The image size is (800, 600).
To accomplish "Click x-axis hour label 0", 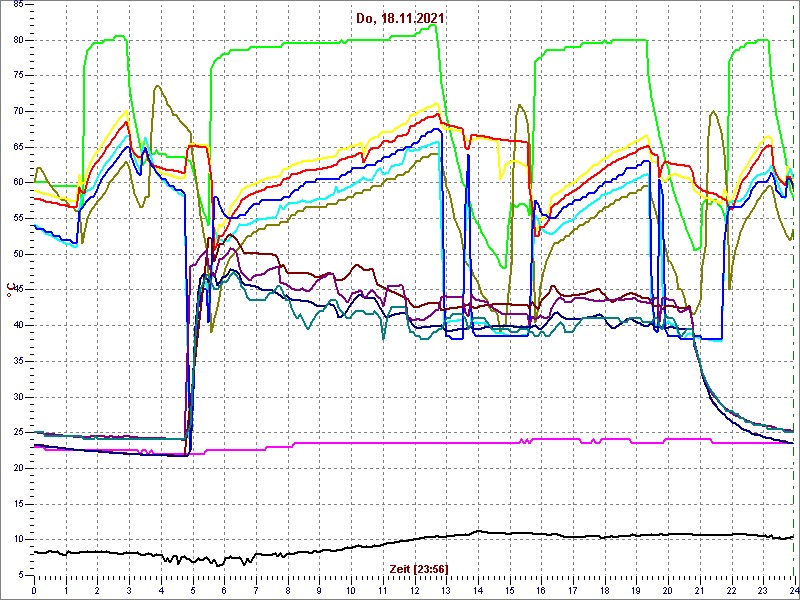I will pos(34,589).
